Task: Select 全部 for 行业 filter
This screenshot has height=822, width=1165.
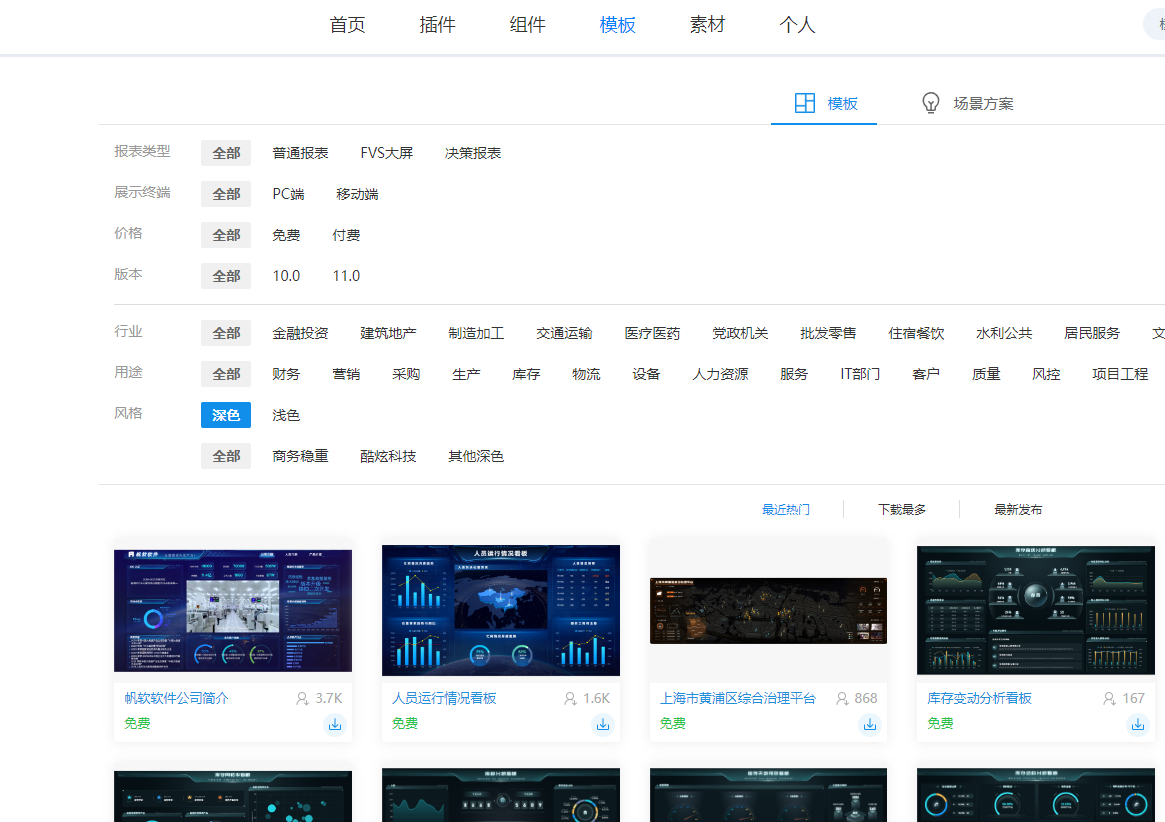Action: coord(226,333)
